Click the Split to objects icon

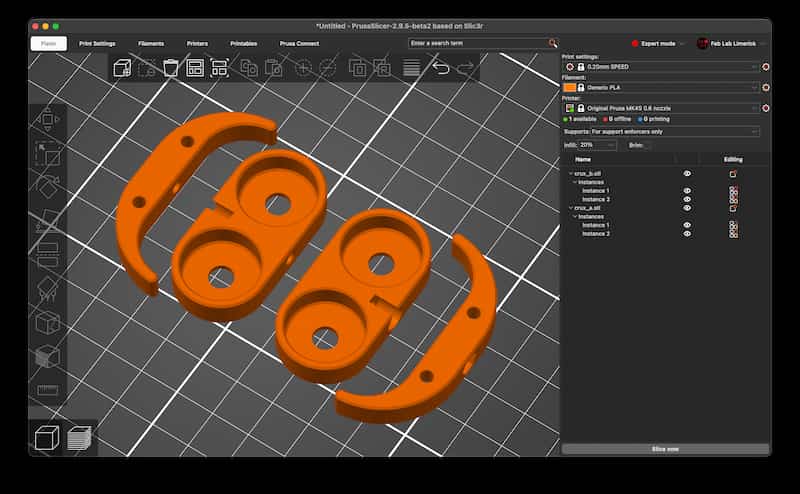[x=357, y=67]
